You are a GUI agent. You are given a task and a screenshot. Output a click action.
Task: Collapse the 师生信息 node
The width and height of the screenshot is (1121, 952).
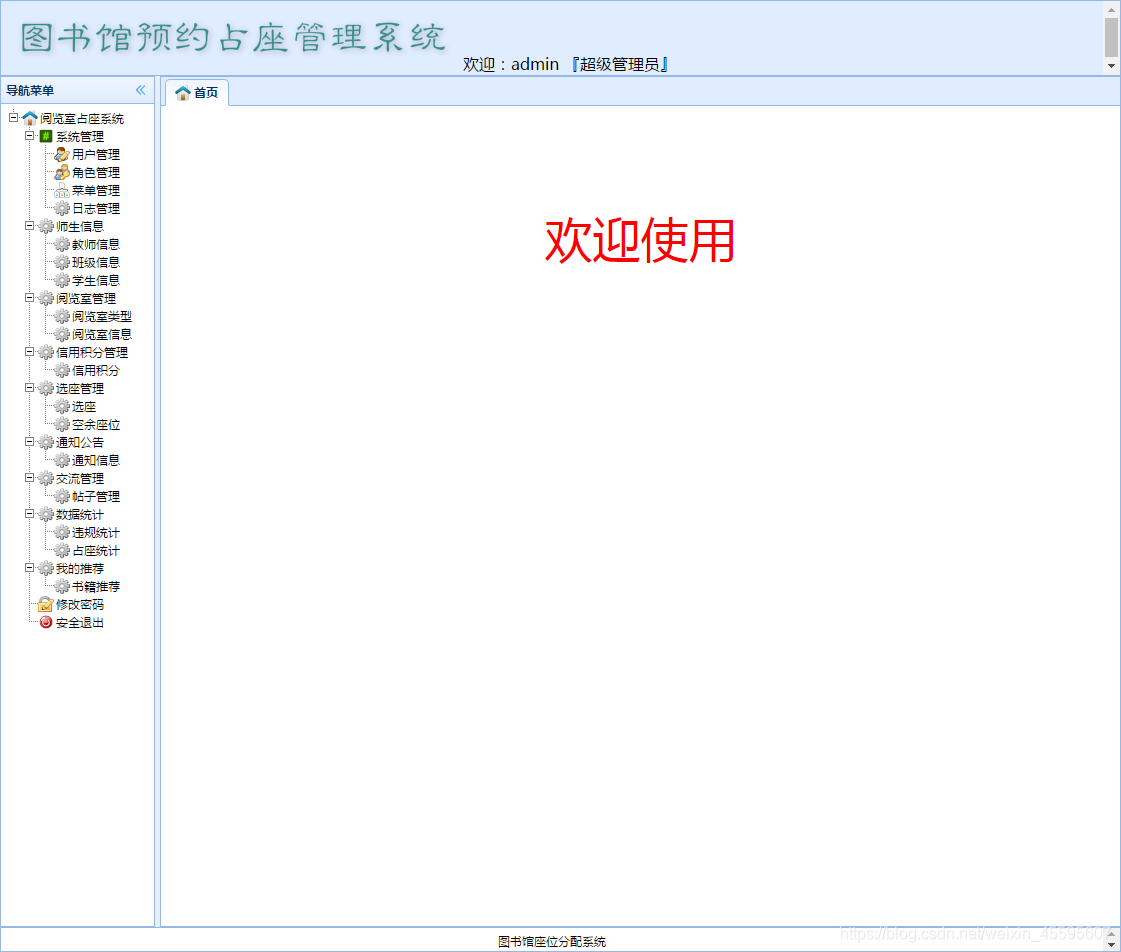pyautogui.click(x=28, y=226)
